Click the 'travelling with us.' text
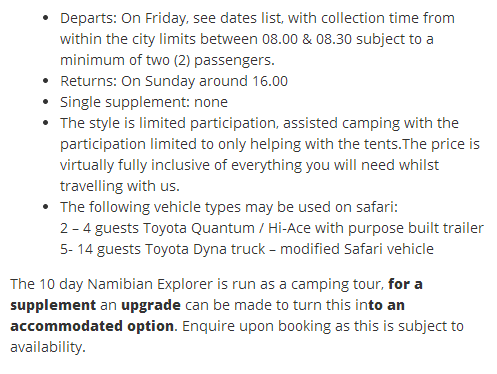The height and width of the screenshot is (374, 497). (120, 186)
